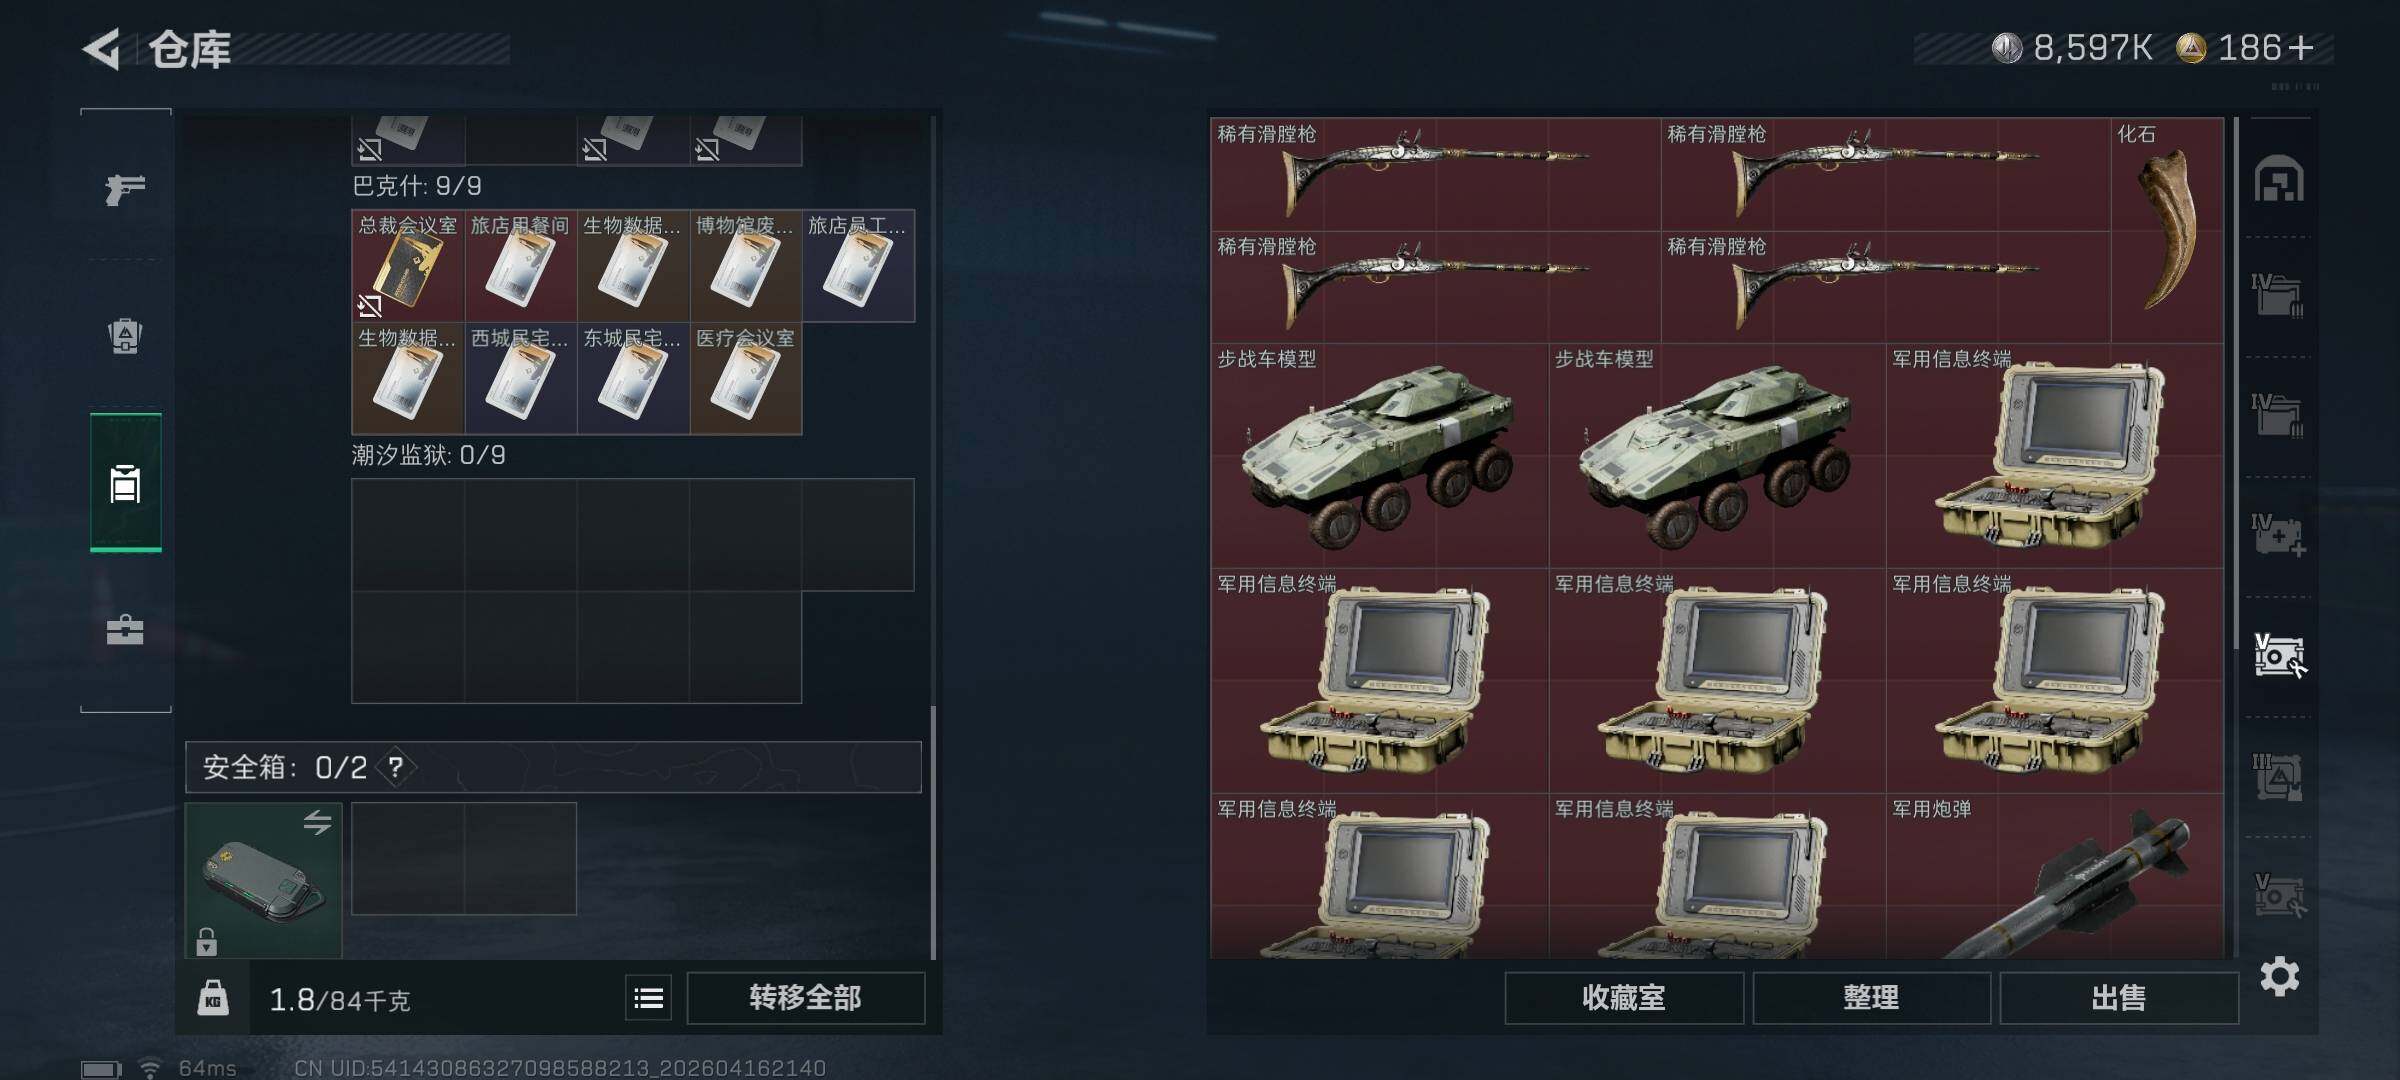Open the briefcase tab in left sidebar
Screen dimensions: 2400x1080
[125, 630]
